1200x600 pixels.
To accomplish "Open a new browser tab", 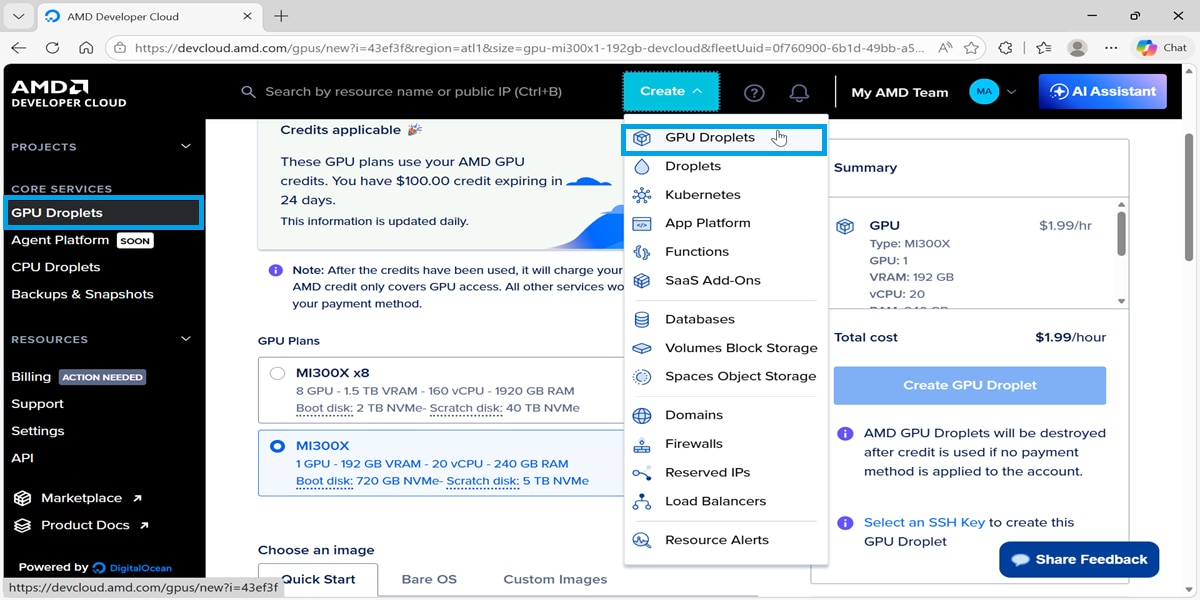I will coord(281,16).
